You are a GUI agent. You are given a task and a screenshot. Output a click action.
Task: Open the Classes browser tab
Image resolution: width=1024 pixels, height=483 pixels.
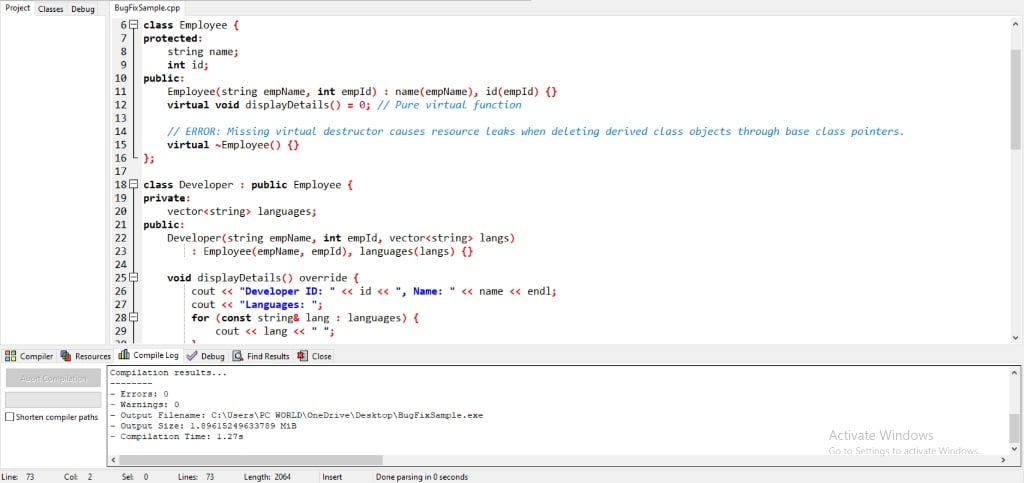coord(50,9)
